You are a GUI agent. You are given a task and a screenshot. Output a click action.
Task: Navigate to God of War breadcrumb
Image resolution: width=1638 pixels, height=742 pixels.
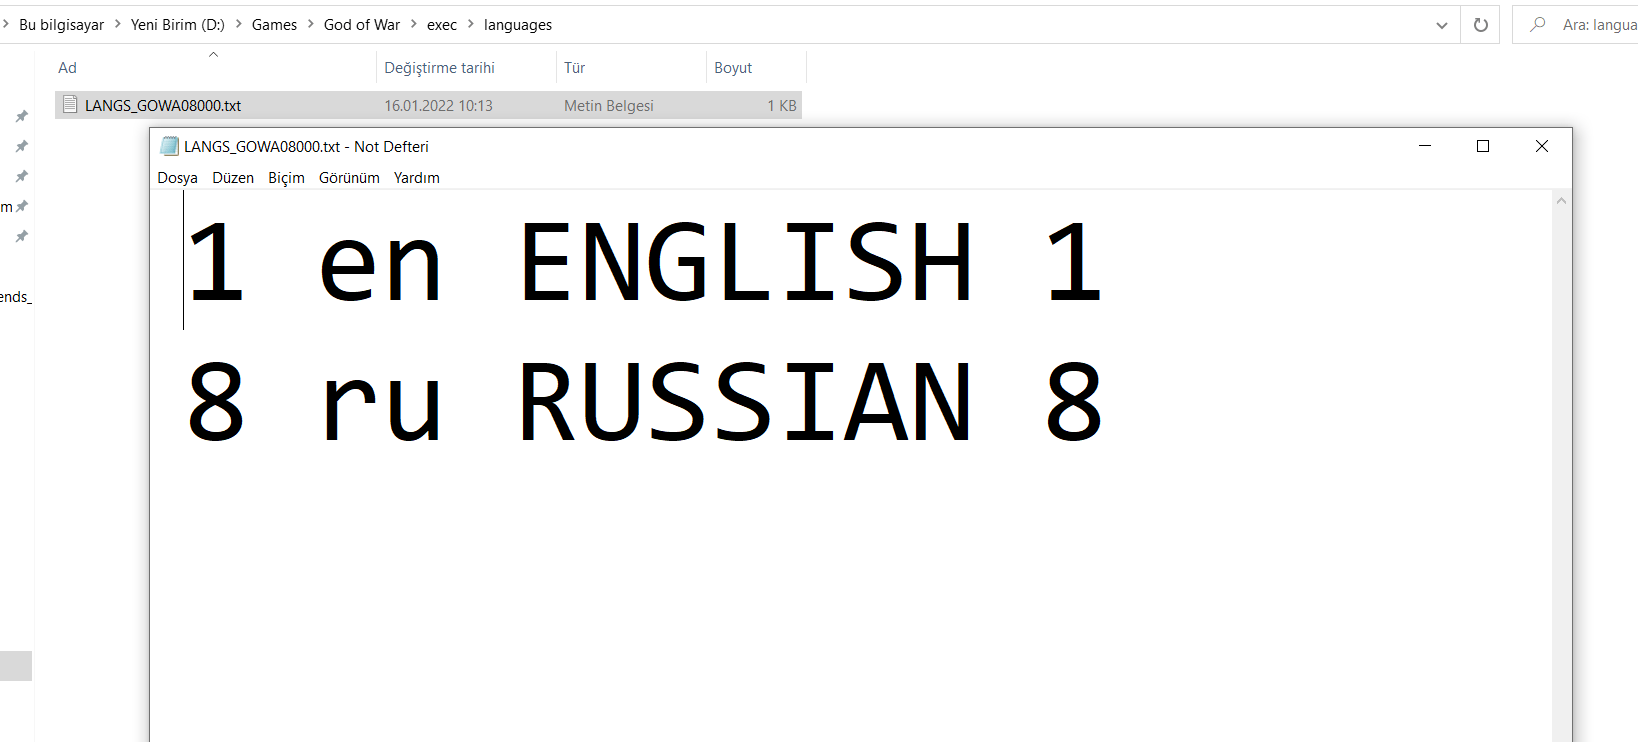362,25
